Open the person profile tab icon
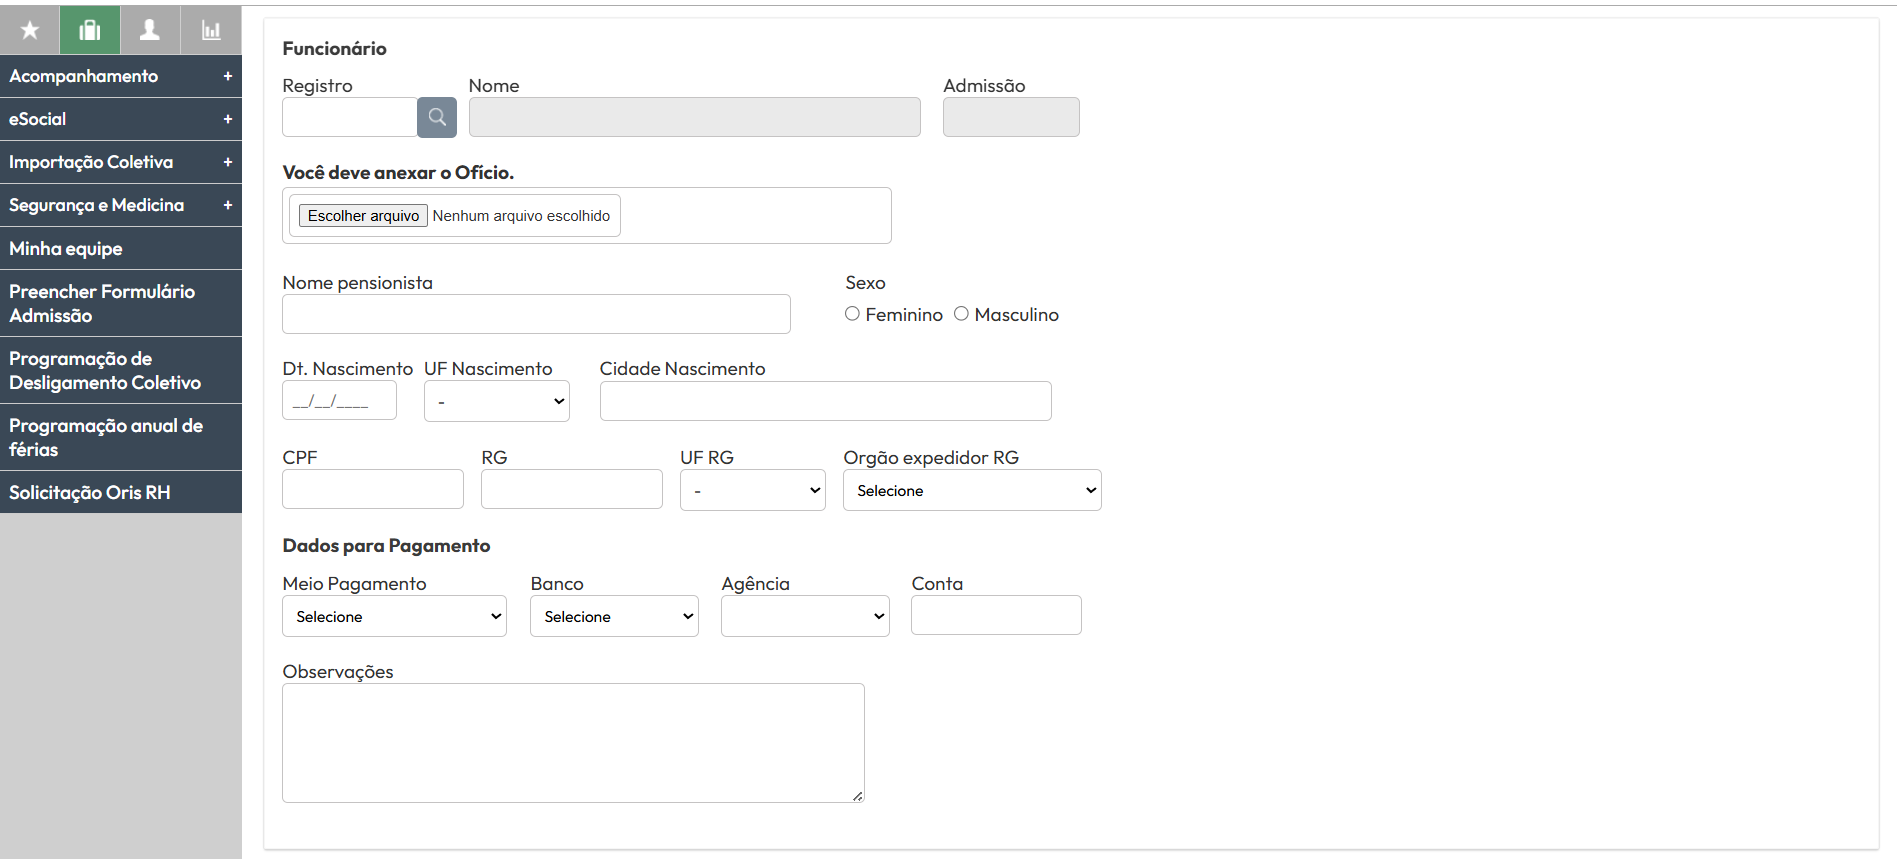The width and height of the screenshot is (1897, 859). click(150, 30)
